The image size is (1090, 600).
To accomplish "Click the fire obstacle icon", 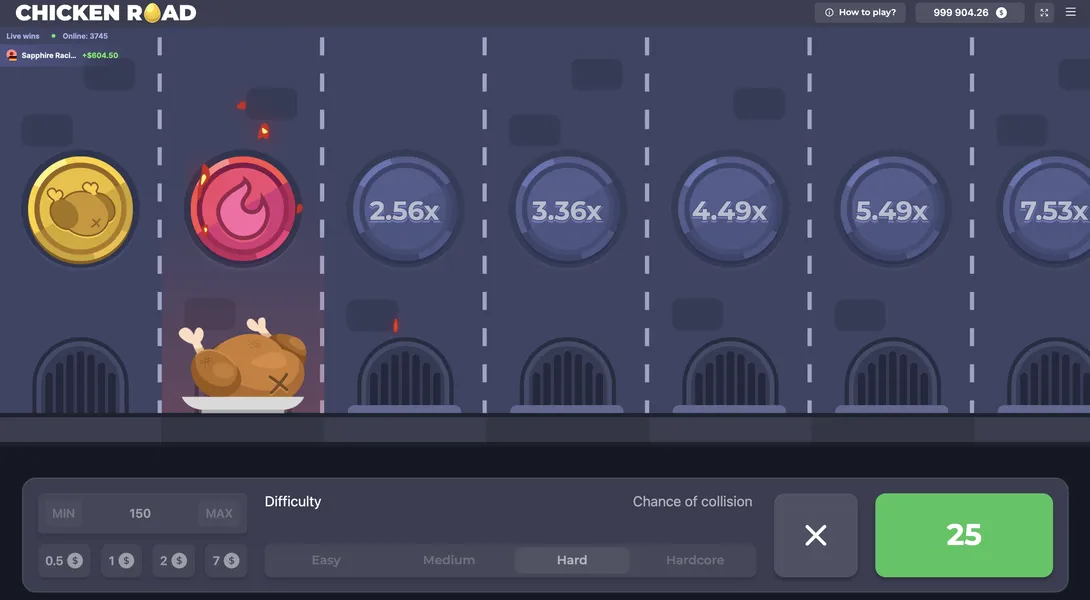I will click(242, 209).
